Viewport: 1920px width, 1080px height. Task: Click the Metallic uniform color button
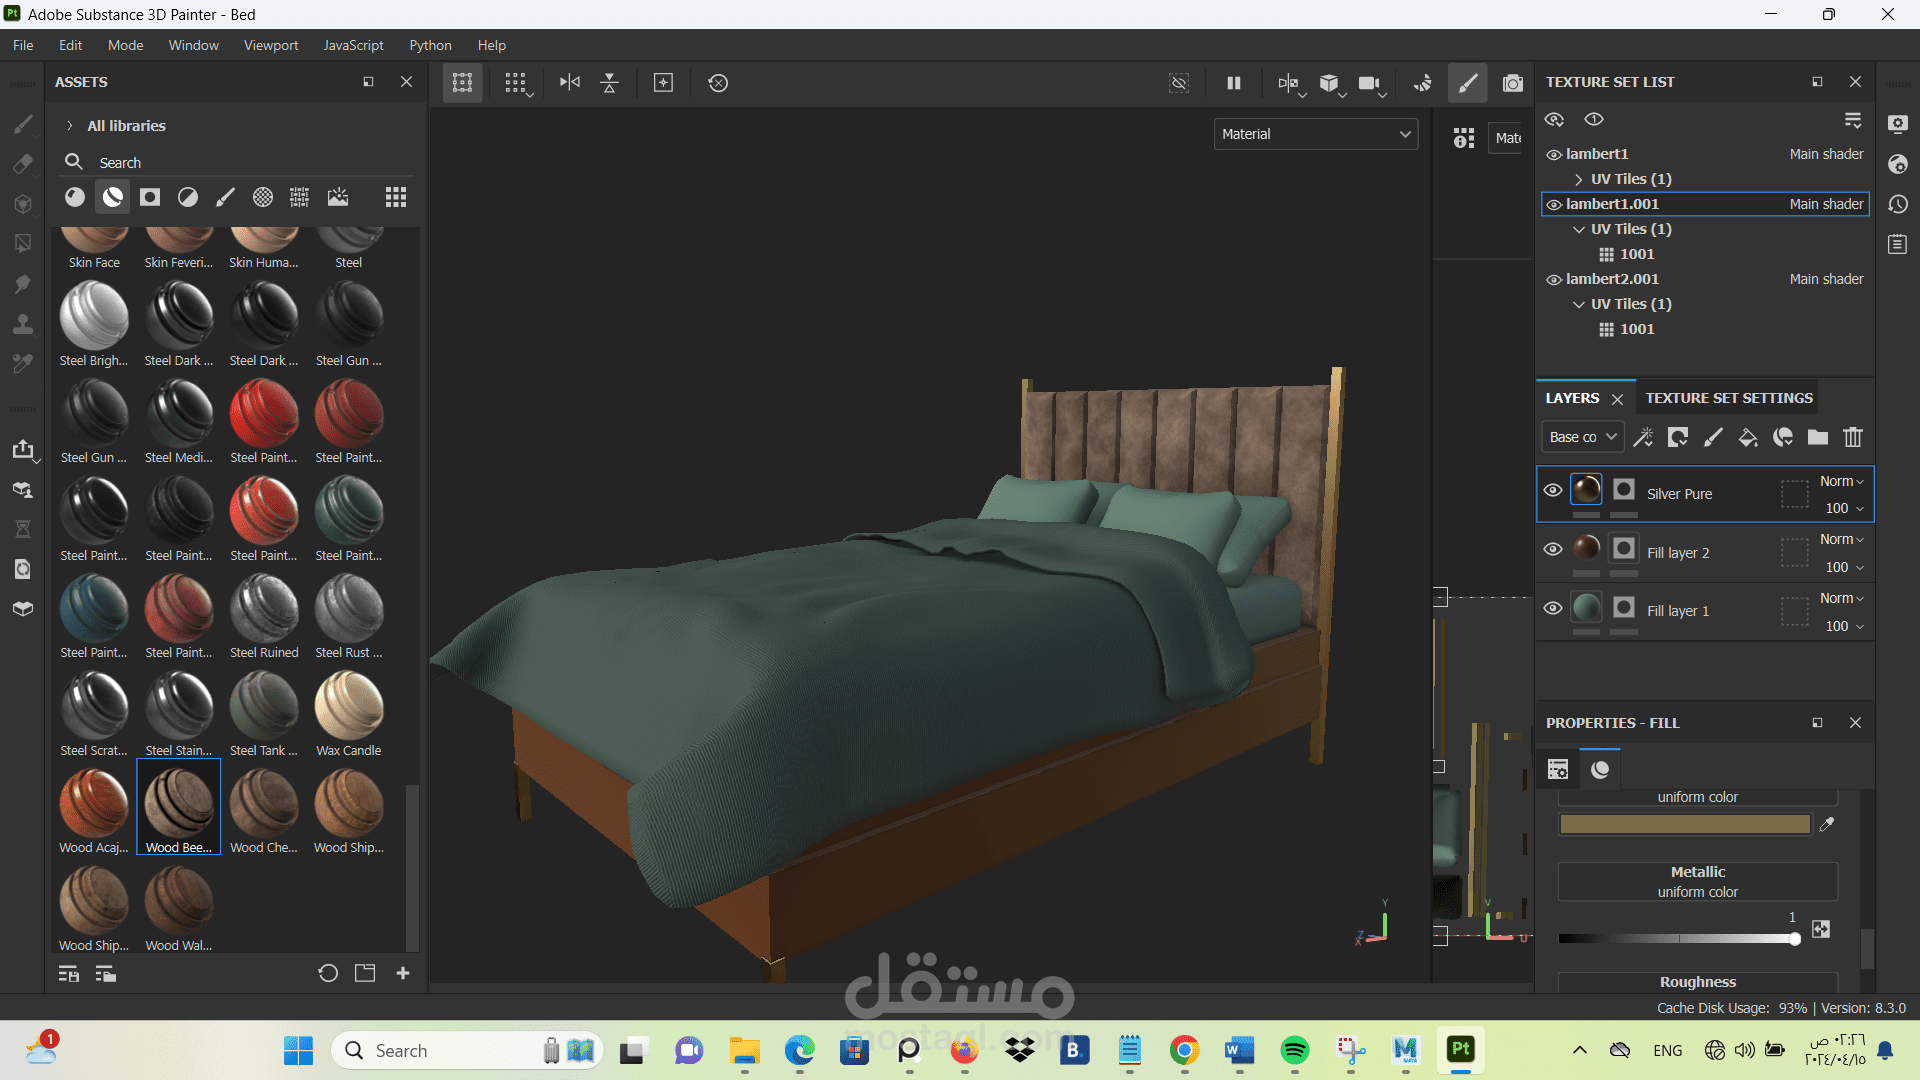(x=1697, y=882)
